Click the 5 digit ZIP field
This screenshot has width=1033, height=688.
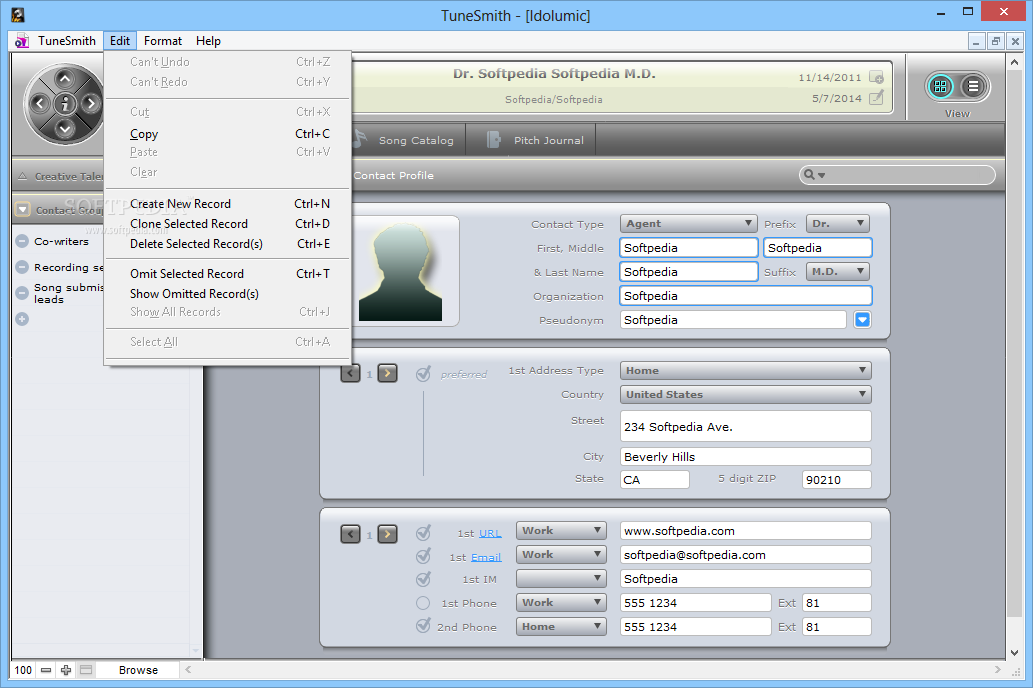click(x=836, y=480)
